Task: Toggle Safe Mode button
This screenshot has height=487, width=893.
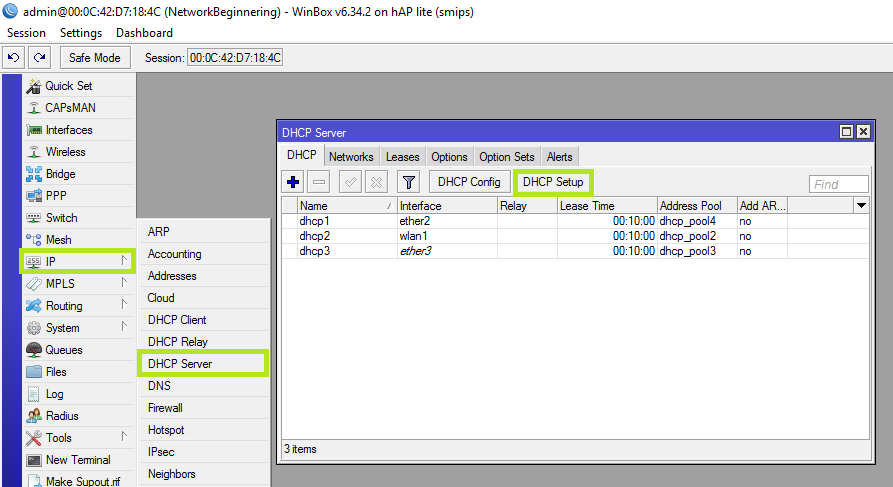Action: (95, 58)
